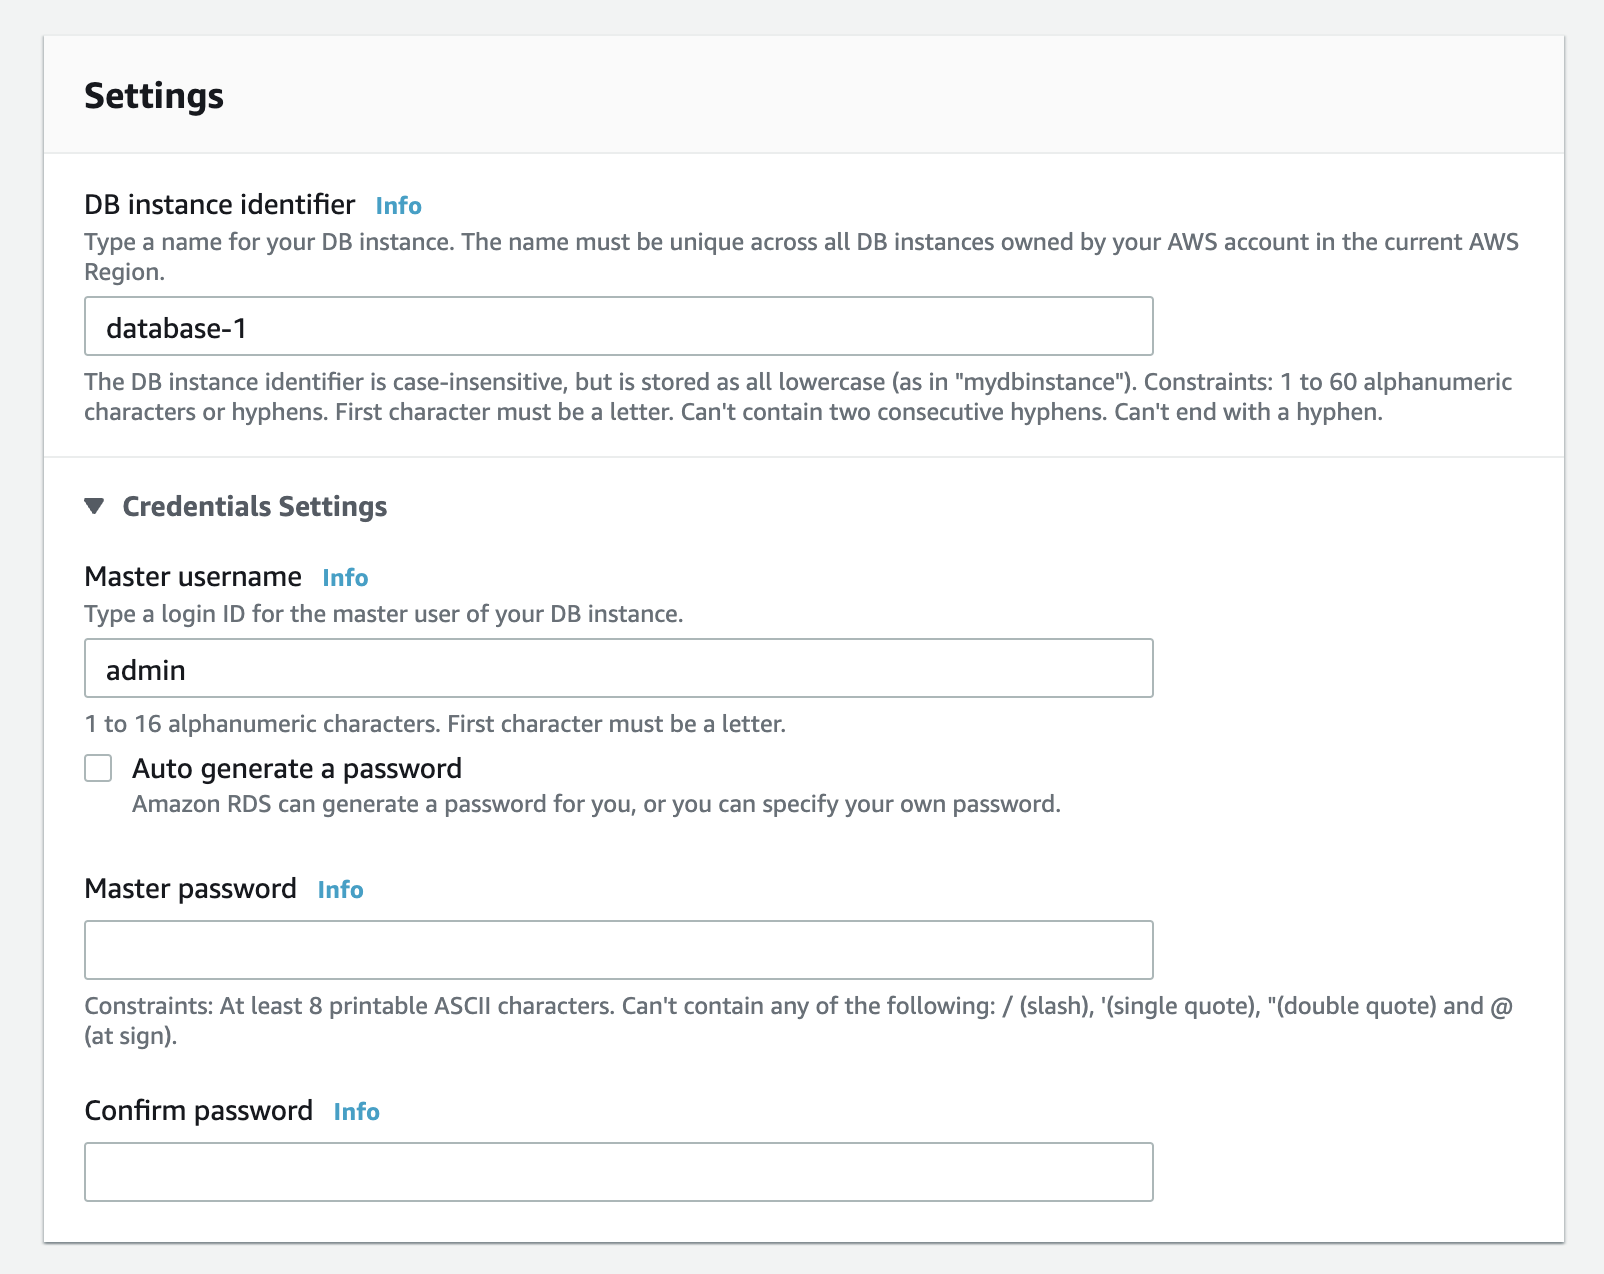Click the DB instance identifier field containing database-1
The image size is (1604, 1274).
tap(619, 326)
